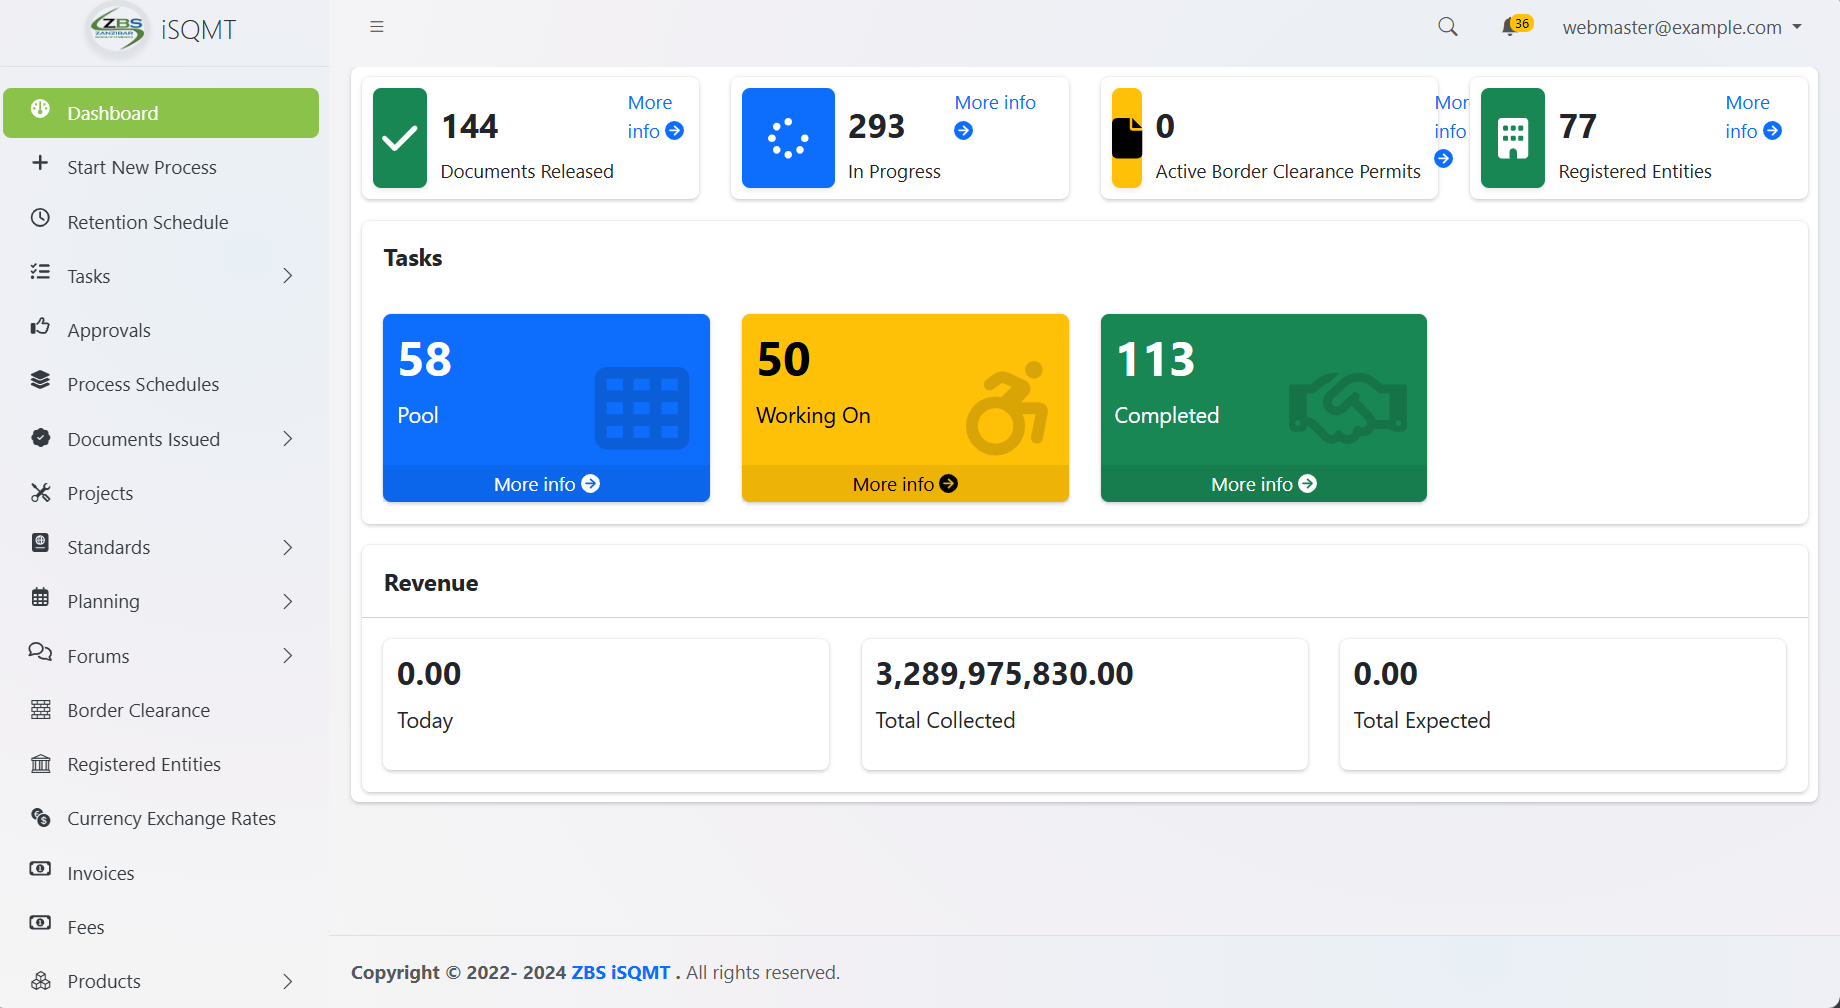This screenshot has width=1840, height=1008.
Task: Expand the Documents Issued submenu chevron
Action: point(288,439)
